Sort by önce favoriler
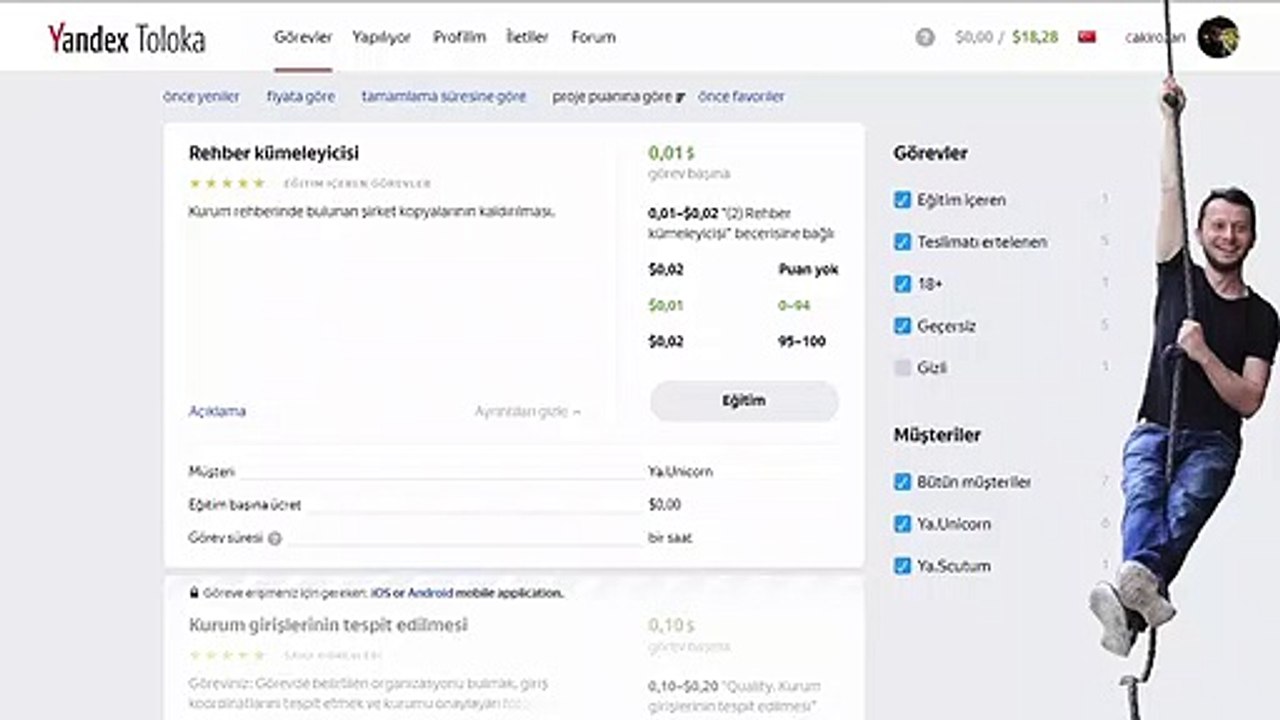The height and width of the screenshot is (720, 1280). pos(741,97)
